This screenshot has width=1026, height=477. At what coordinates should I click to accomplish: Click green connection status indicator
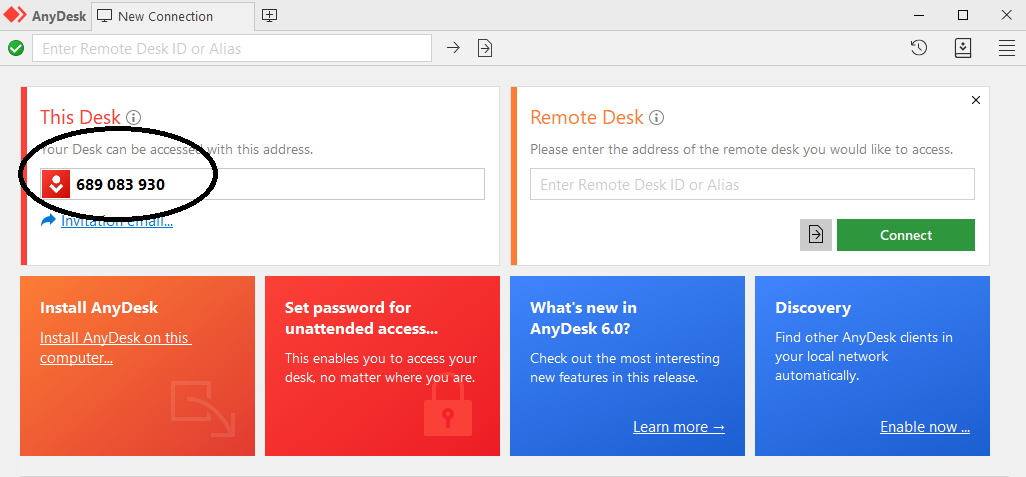[16, 48]
